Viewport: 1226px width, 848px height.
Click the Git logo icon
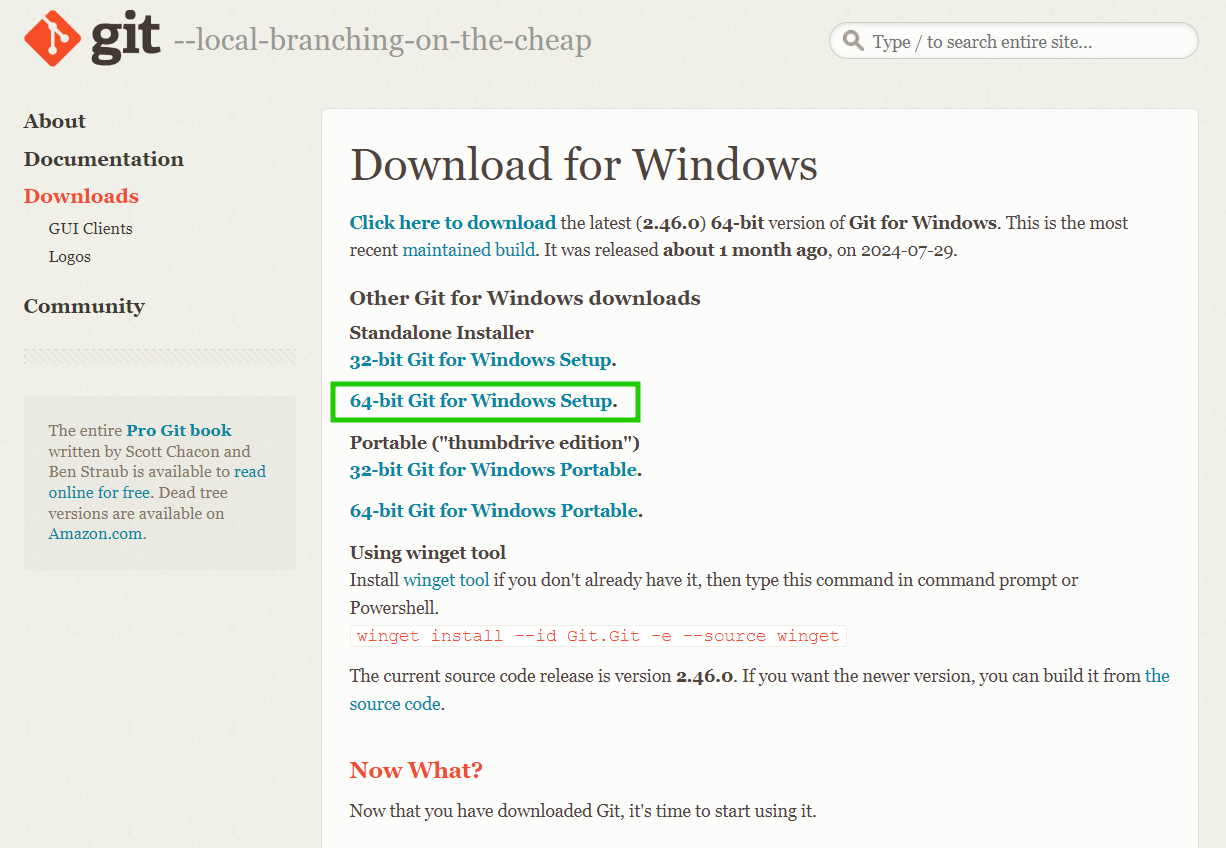tap(52, 38)
